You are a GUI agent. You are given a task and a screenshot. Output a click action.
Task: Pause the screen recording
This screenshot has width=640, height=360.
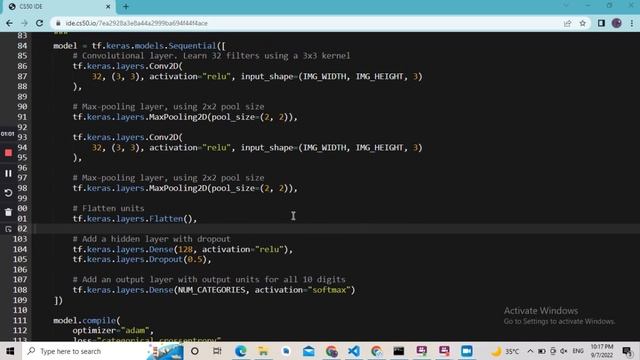point(8,173)
